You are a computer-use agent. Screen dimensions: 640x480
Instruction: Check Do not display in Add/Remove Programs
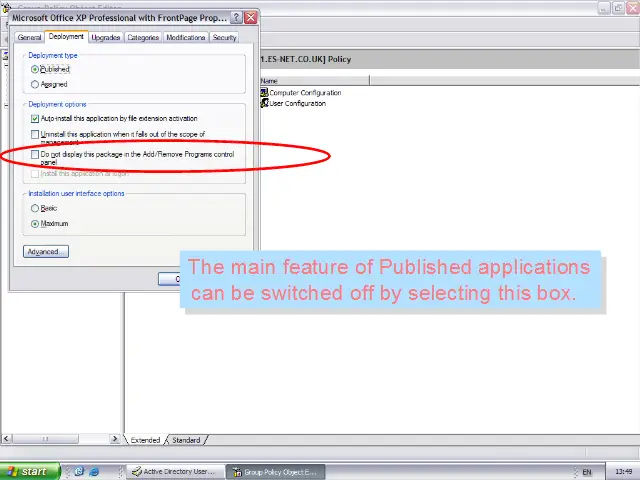36,155
